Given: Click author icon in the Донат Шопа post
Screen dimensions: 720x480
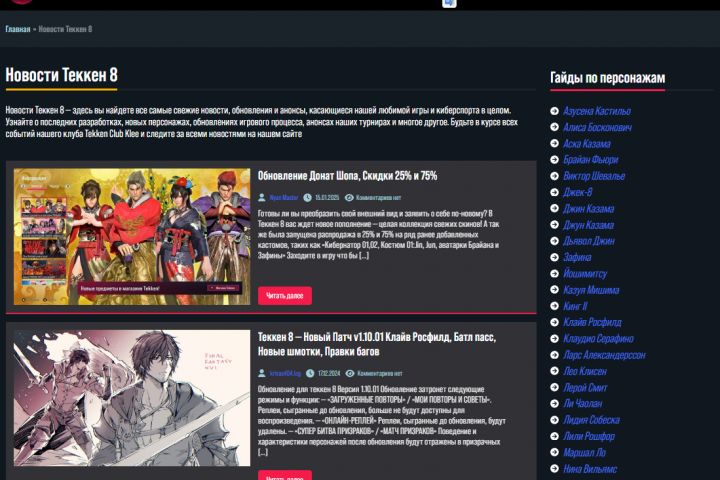Looking at the screenshot, I should (262, 198).
